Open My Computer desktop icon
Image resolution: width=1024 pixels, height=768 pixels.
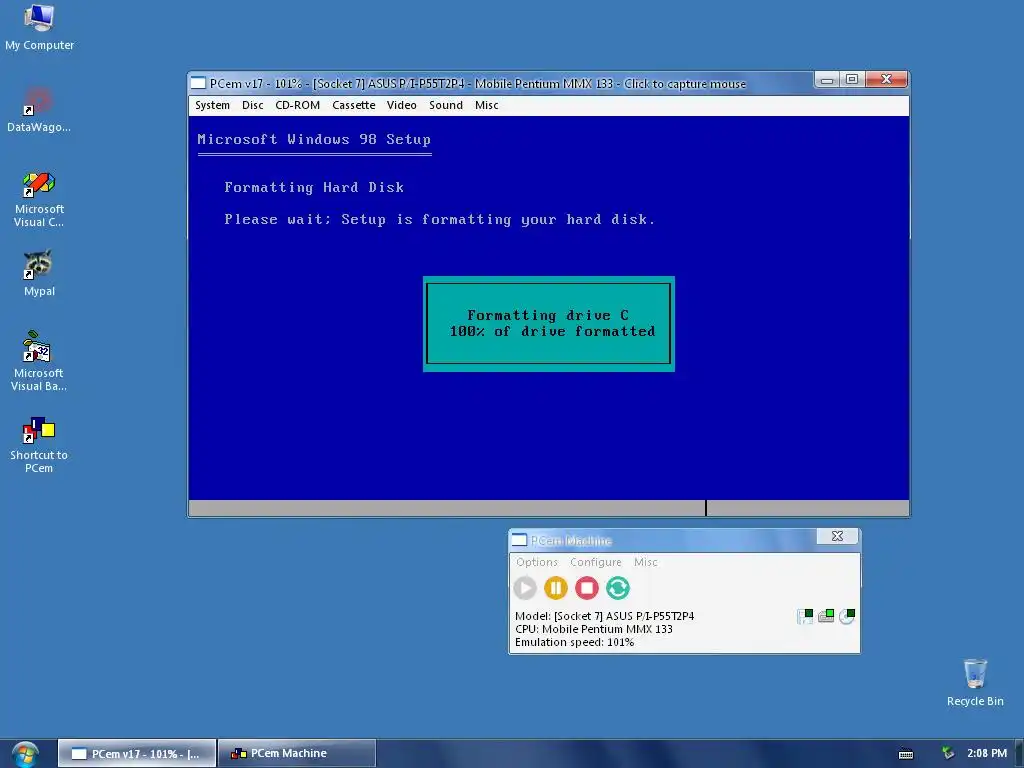click(39, 27)
